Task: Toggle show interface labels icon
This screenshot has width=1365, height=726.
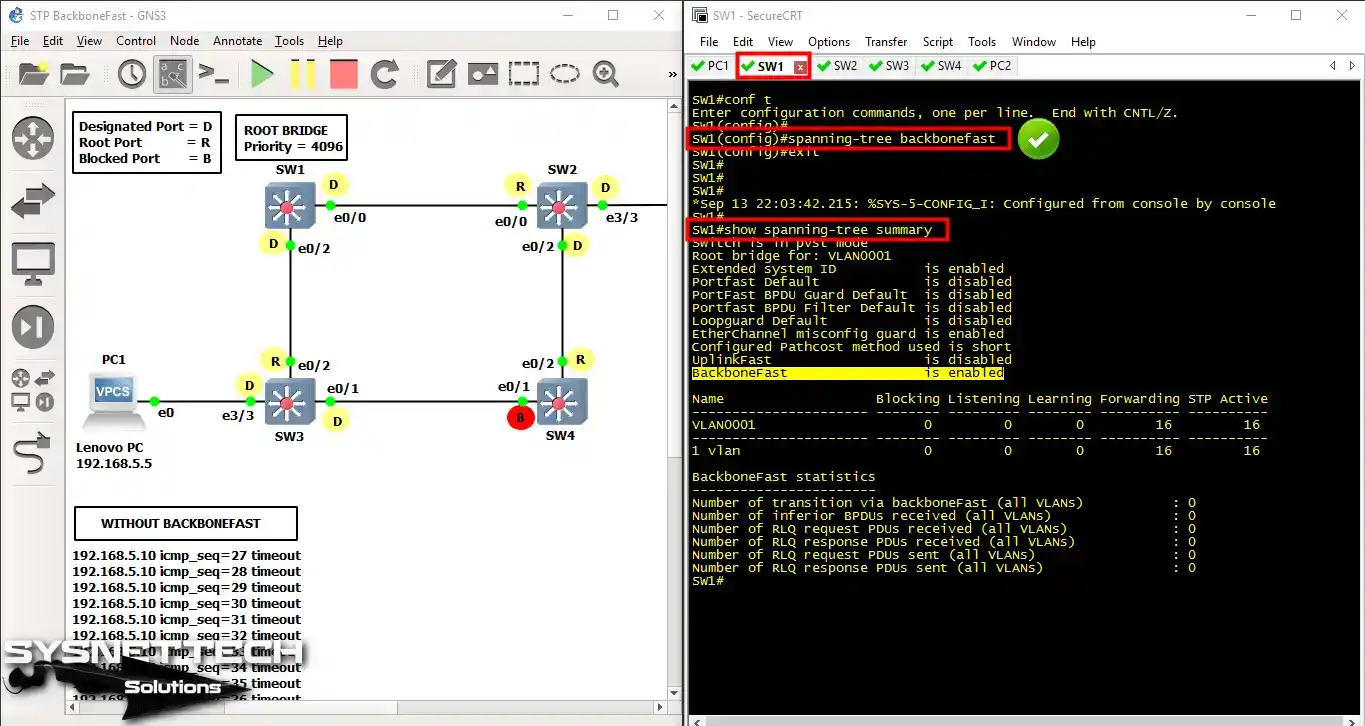Action: 172,74
